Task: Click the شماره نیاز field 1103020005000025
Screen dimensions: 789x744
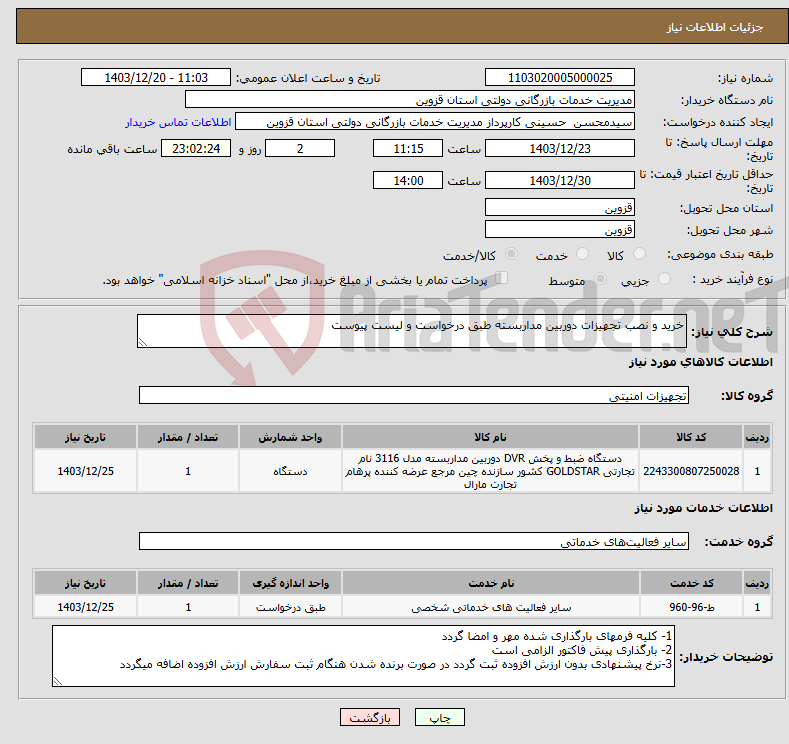Action: pos(560,77)
